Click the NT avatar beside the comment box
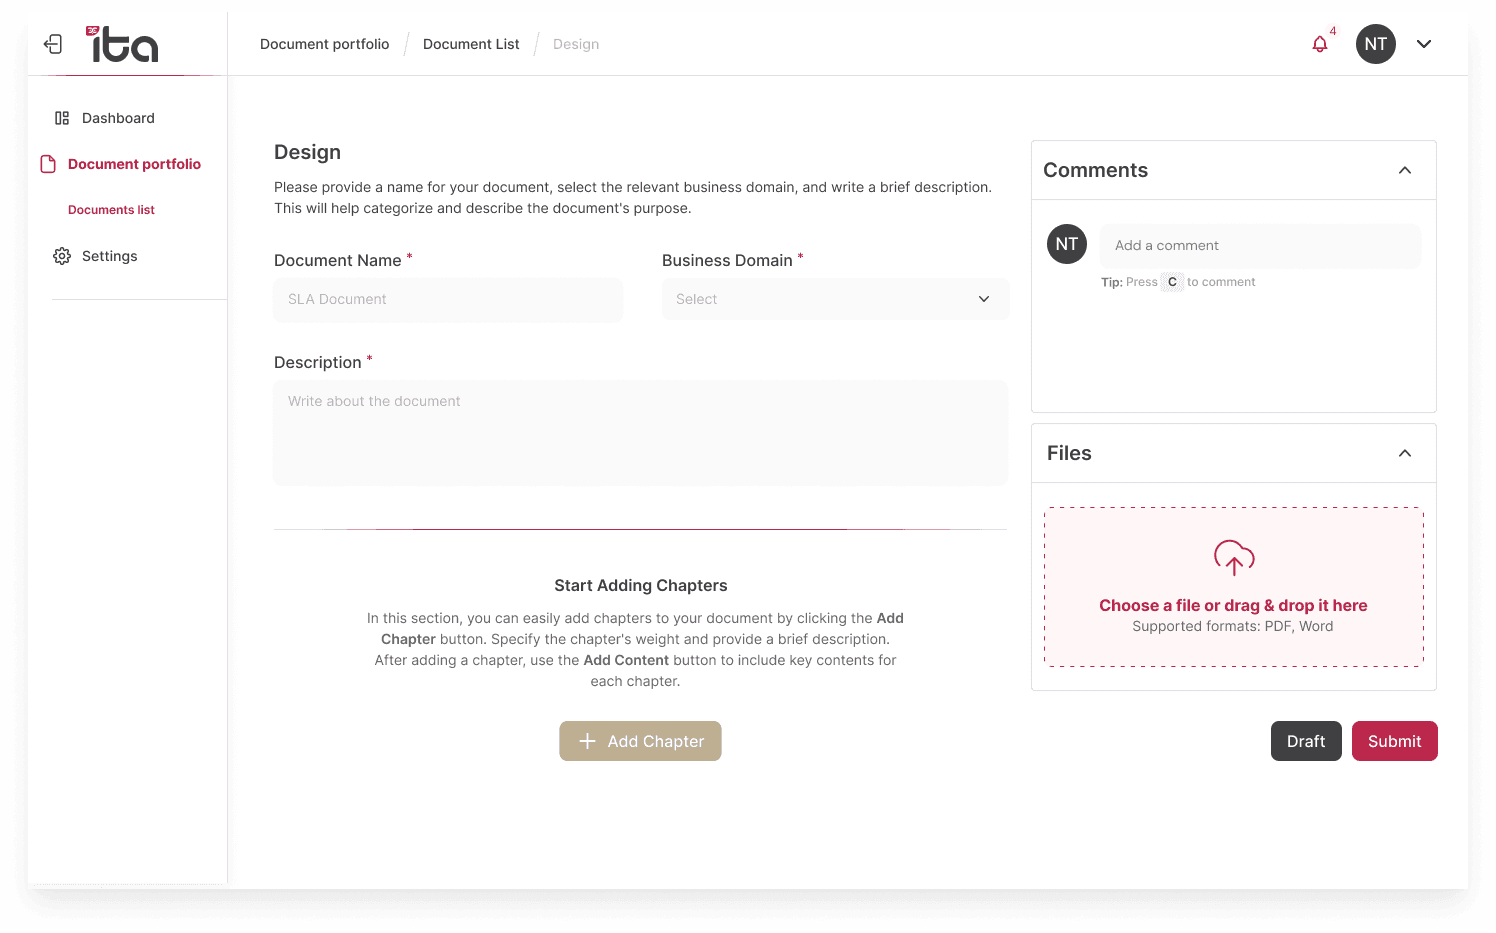Image resolution: width=1496 pixels, height=933 pixels. click(x=1067, y=244)
